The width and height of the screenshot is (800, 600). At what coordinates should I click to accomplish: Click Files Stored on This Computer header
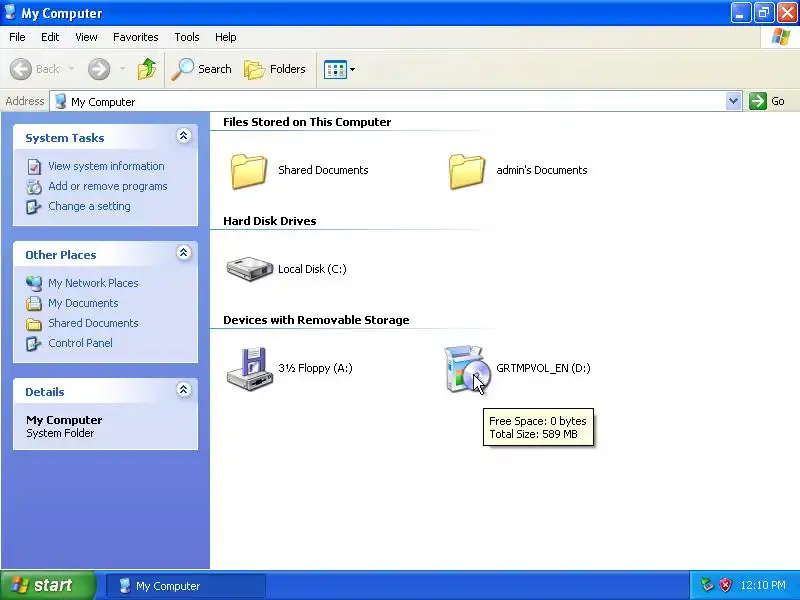pyautogui.click(x=307, y=122)
